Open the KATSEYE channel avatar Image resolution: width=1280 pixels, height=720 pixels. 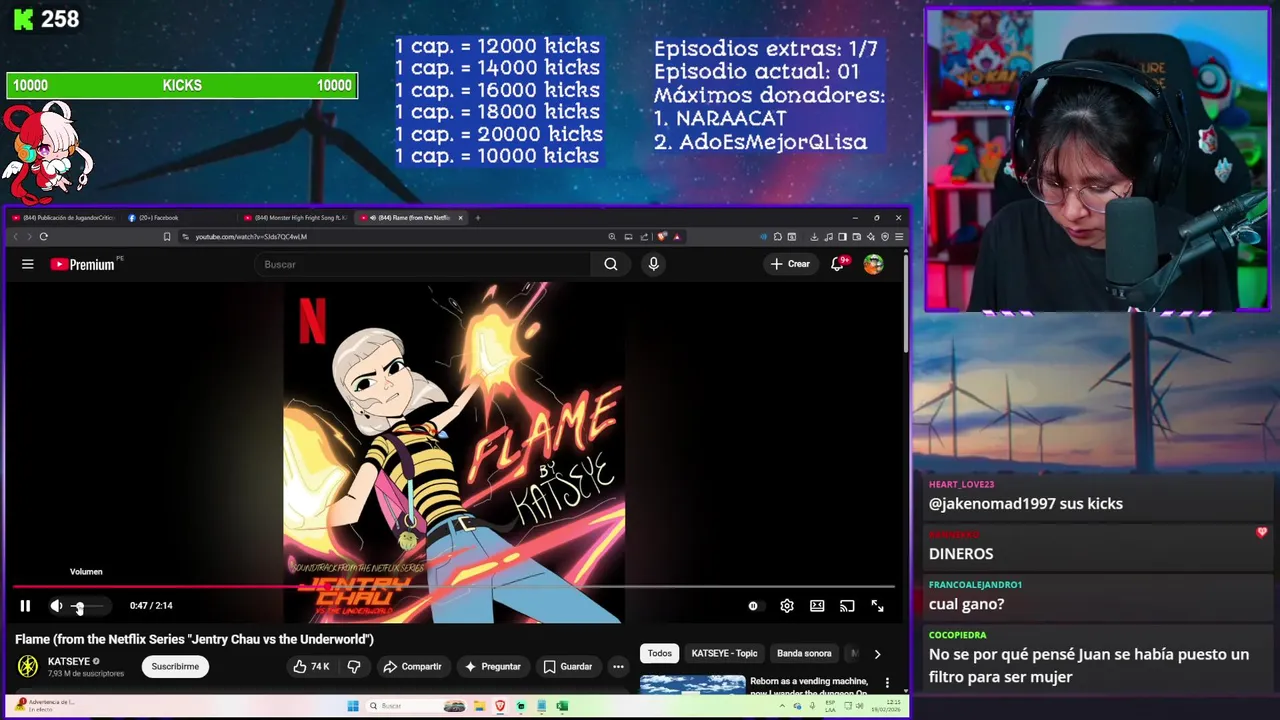(x=28, y=666)
